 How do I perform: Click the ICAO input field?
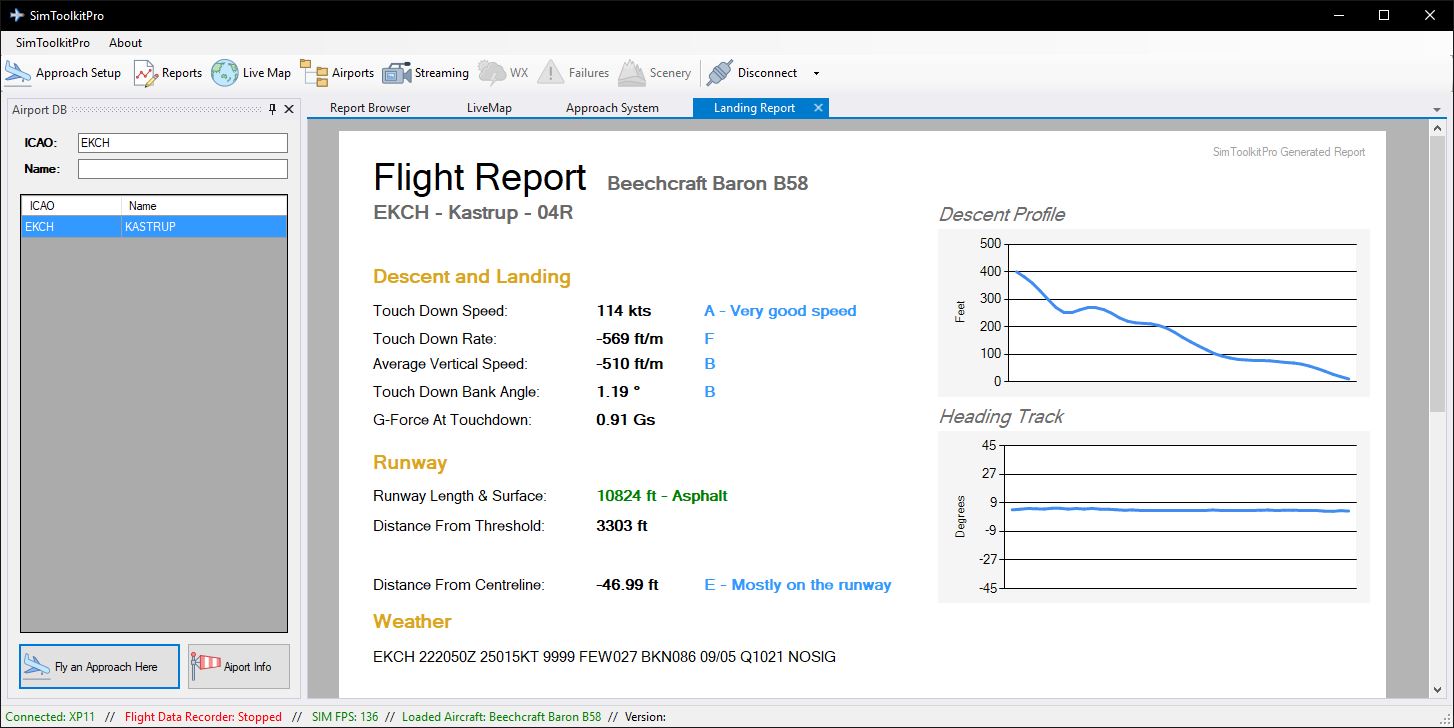(x=182, y=143)
